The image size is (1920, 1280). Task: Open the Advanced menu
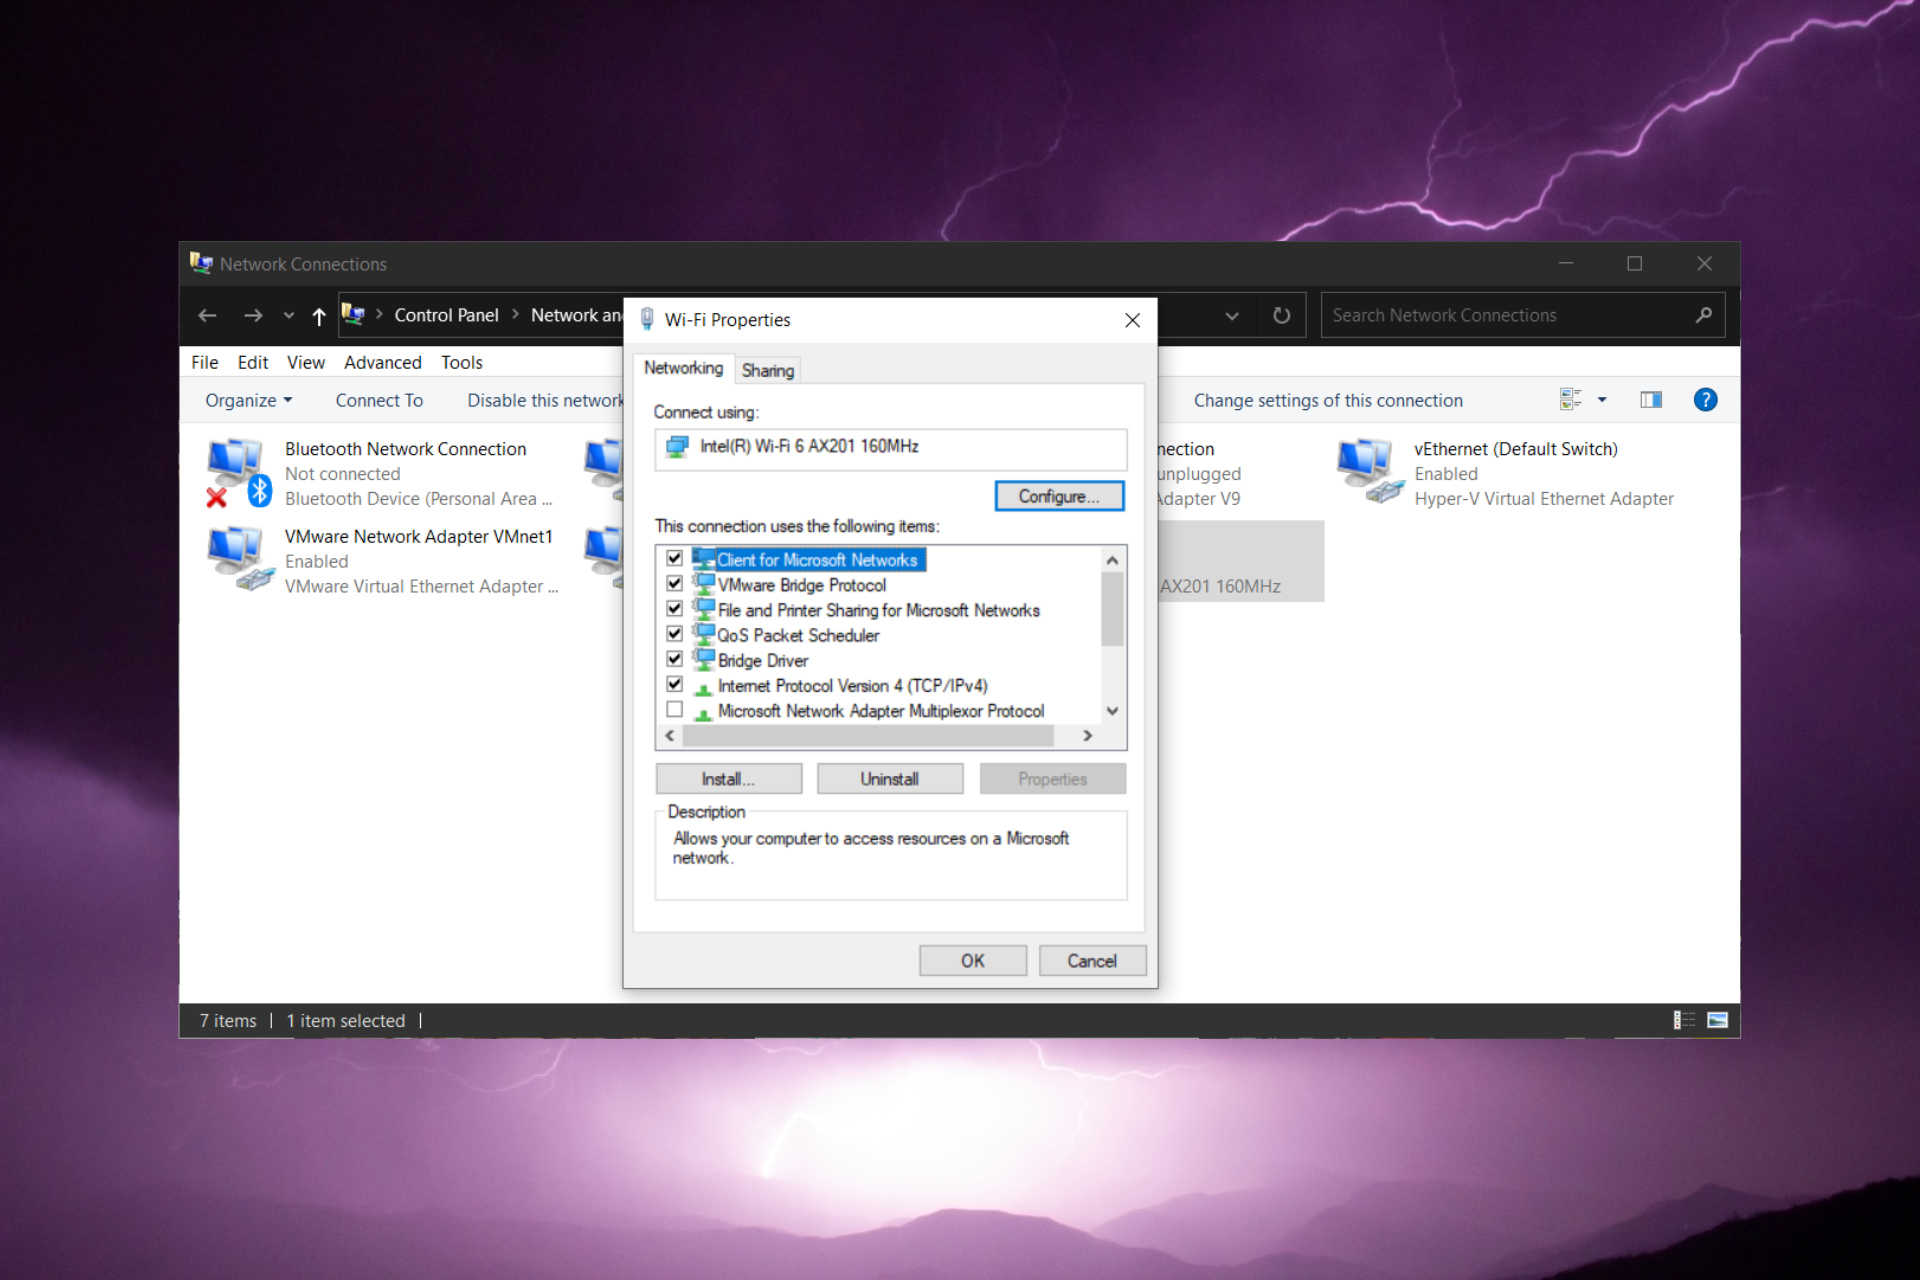click(383, 362)
